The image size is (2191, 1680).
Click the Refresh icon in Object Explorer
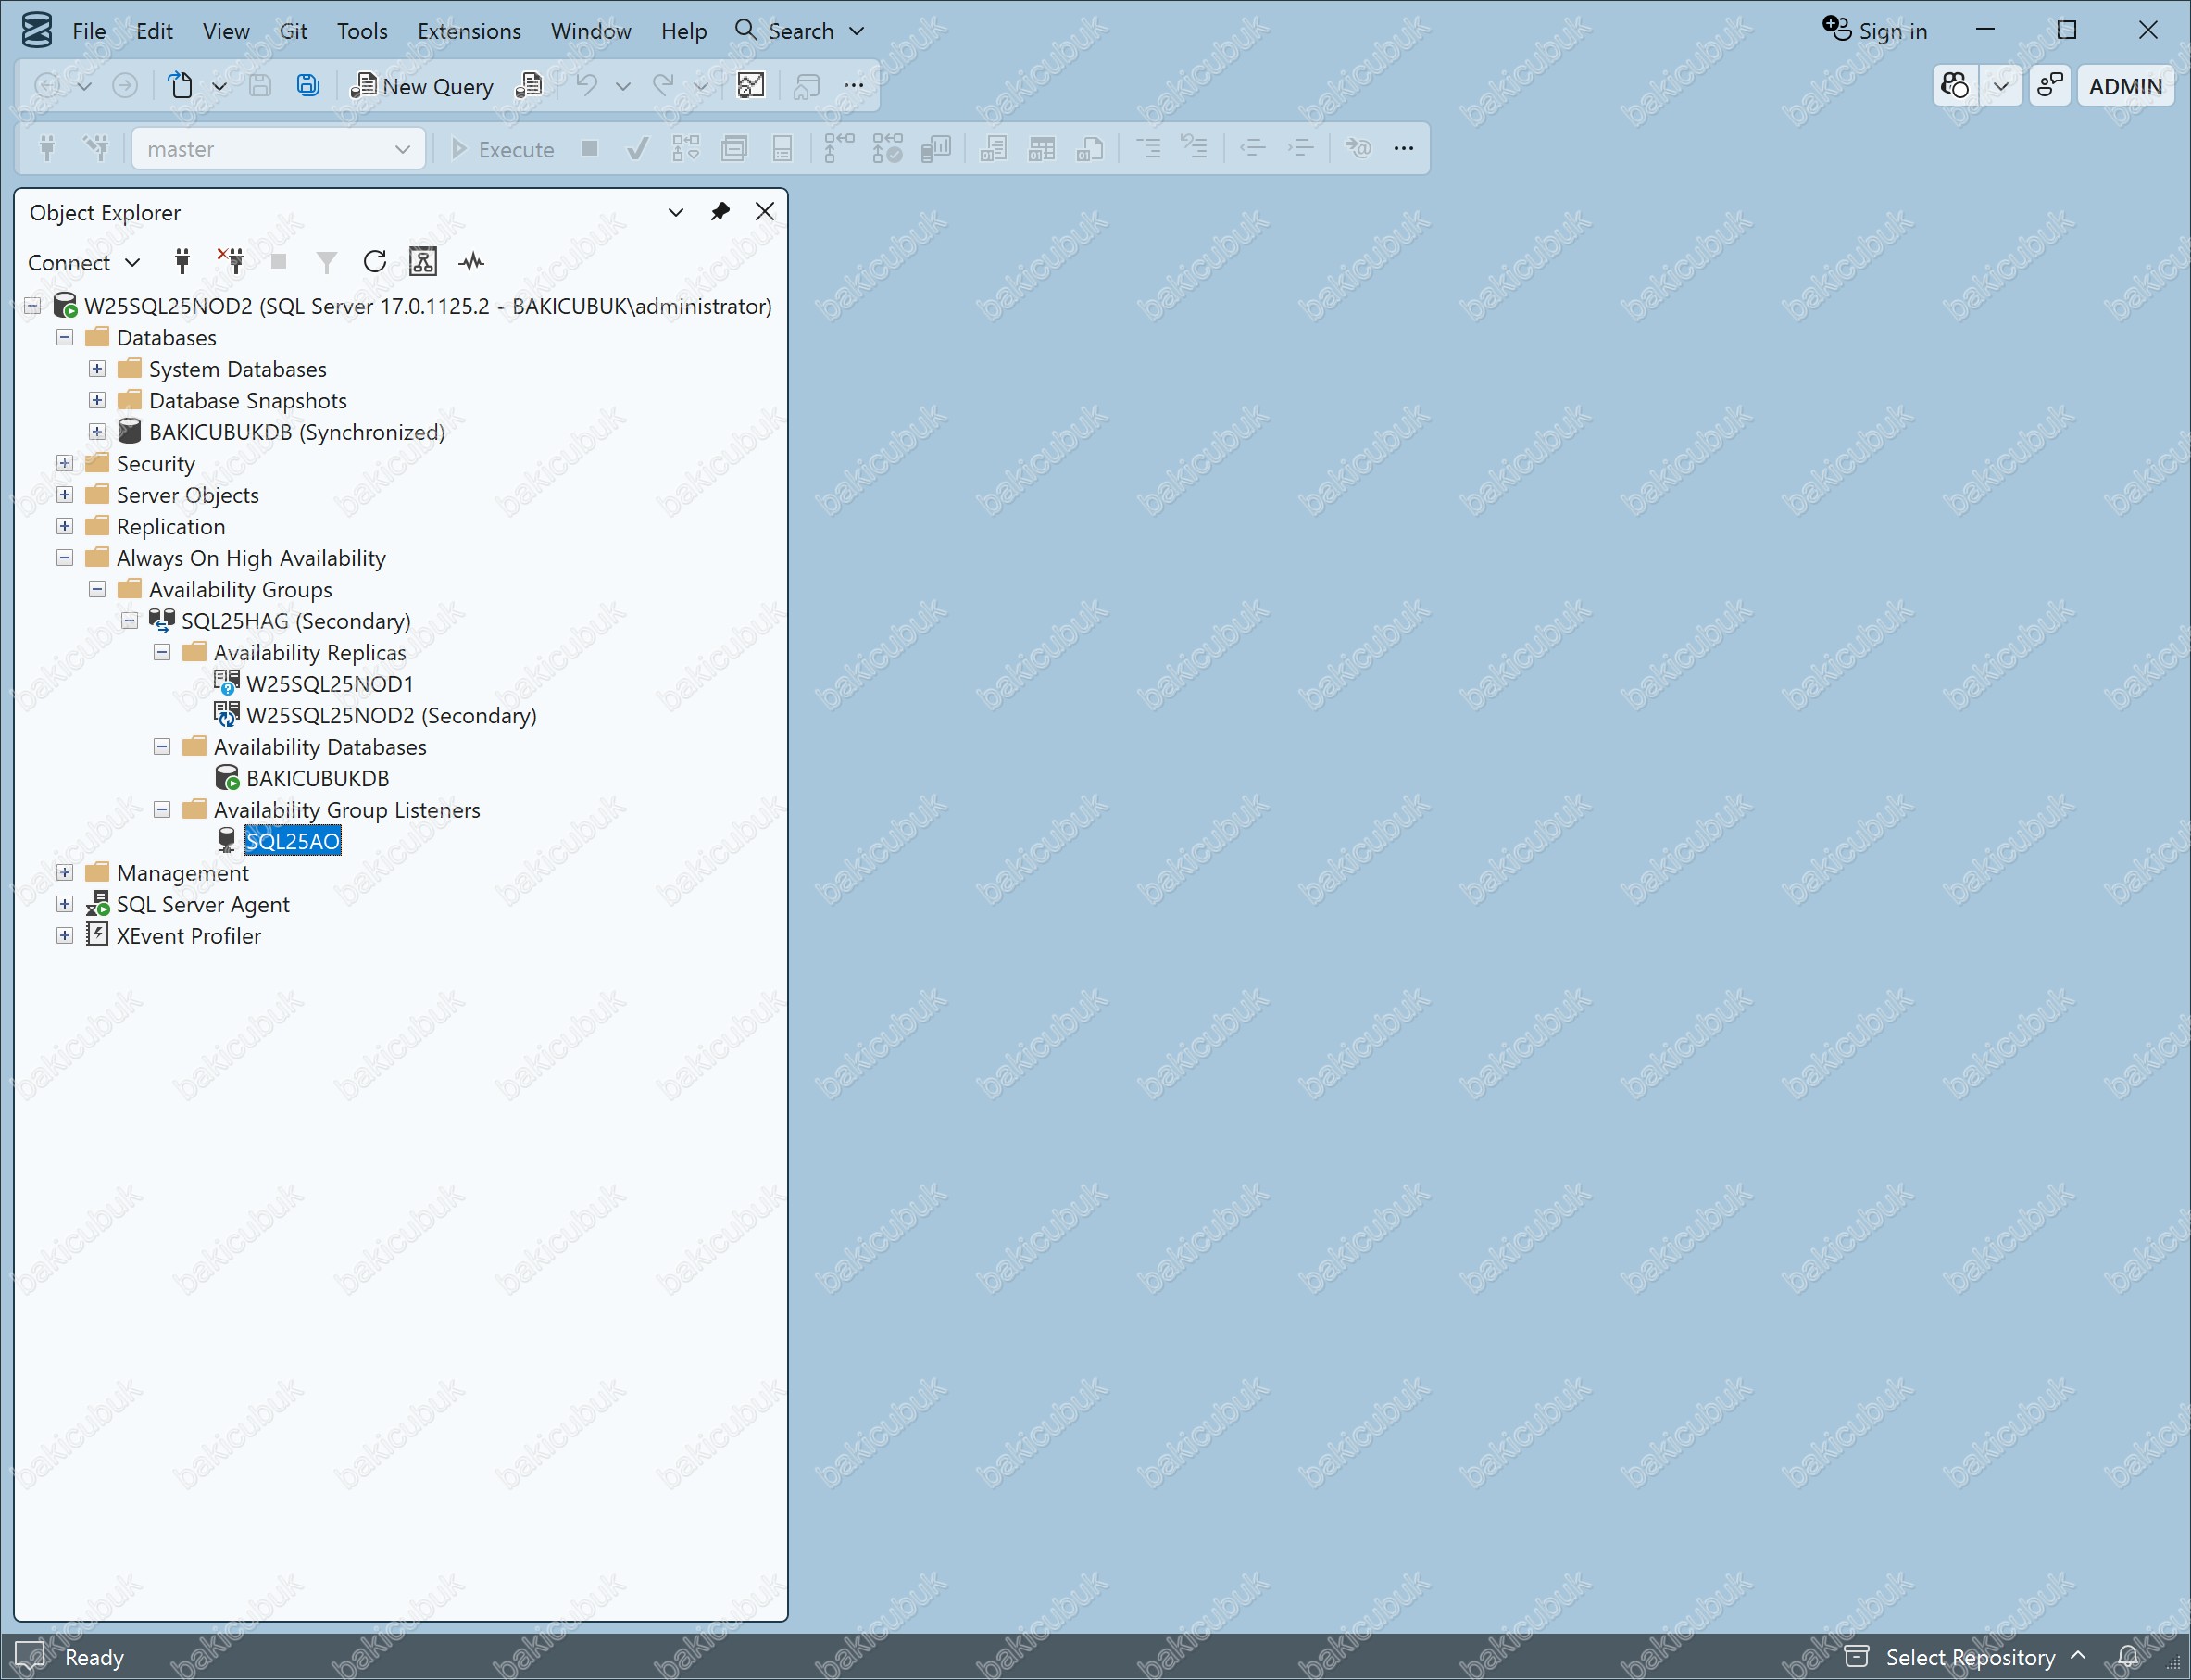point(374,262)
